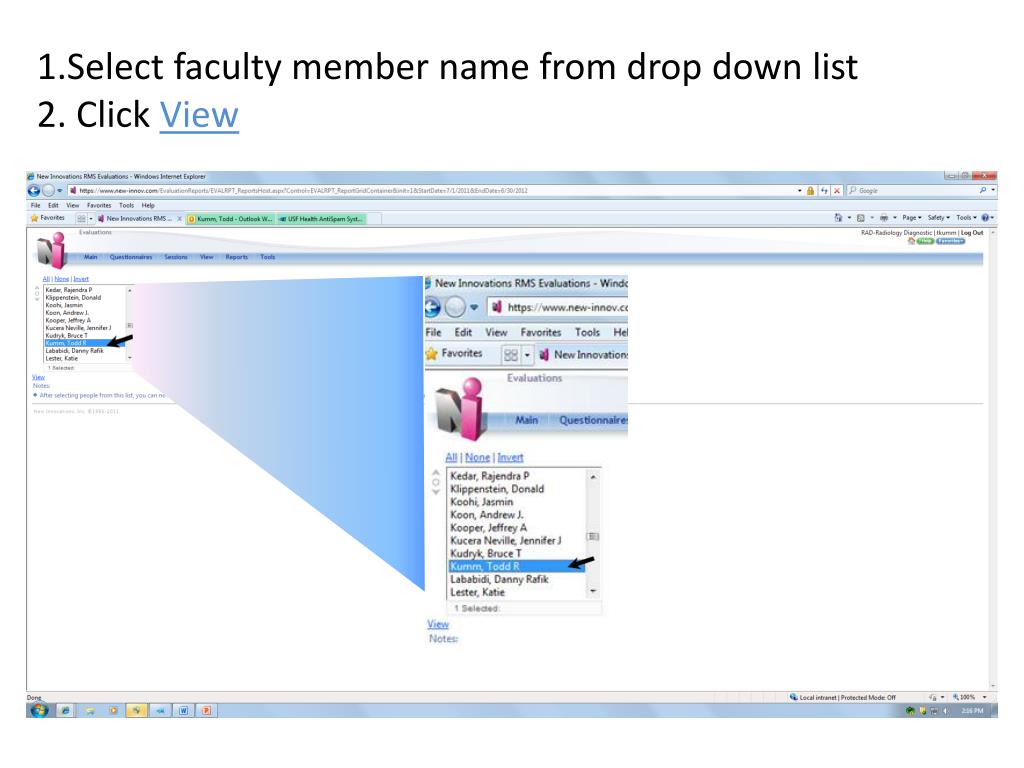The image size is (1024, 768).
Task: Open the Safety dropdown in the command bar
Action: point(938,217)
